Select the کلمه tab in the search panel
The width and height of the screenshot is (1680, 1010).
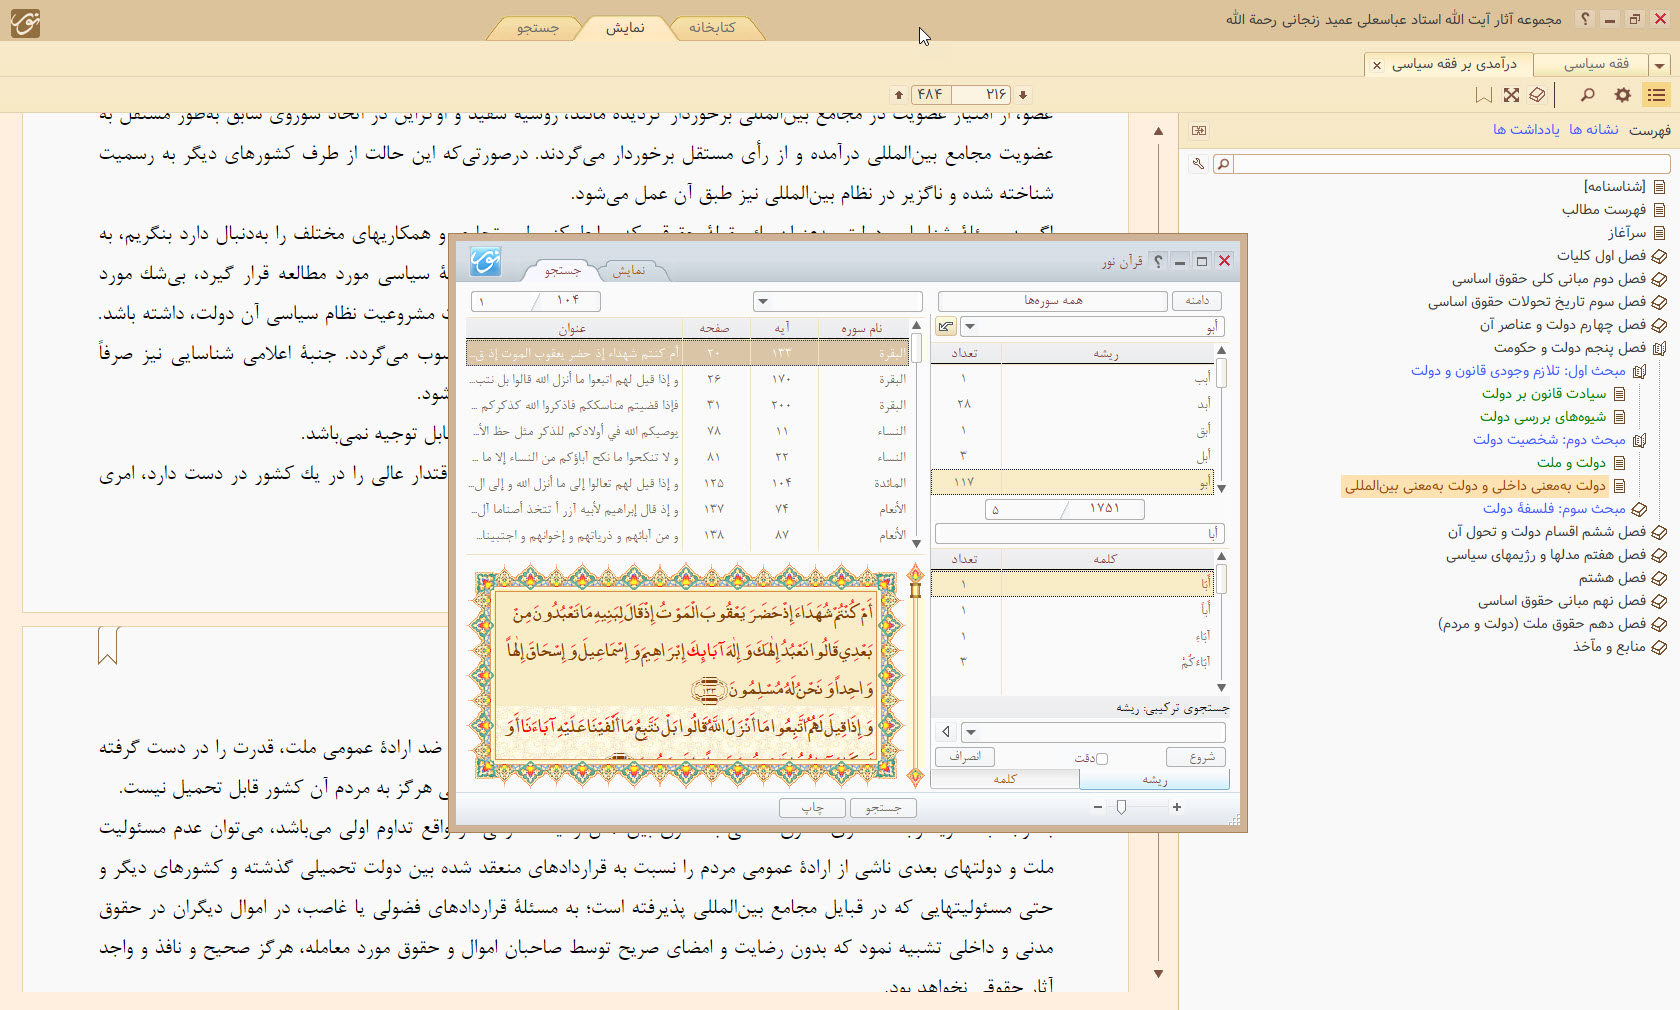point(1005,779)
